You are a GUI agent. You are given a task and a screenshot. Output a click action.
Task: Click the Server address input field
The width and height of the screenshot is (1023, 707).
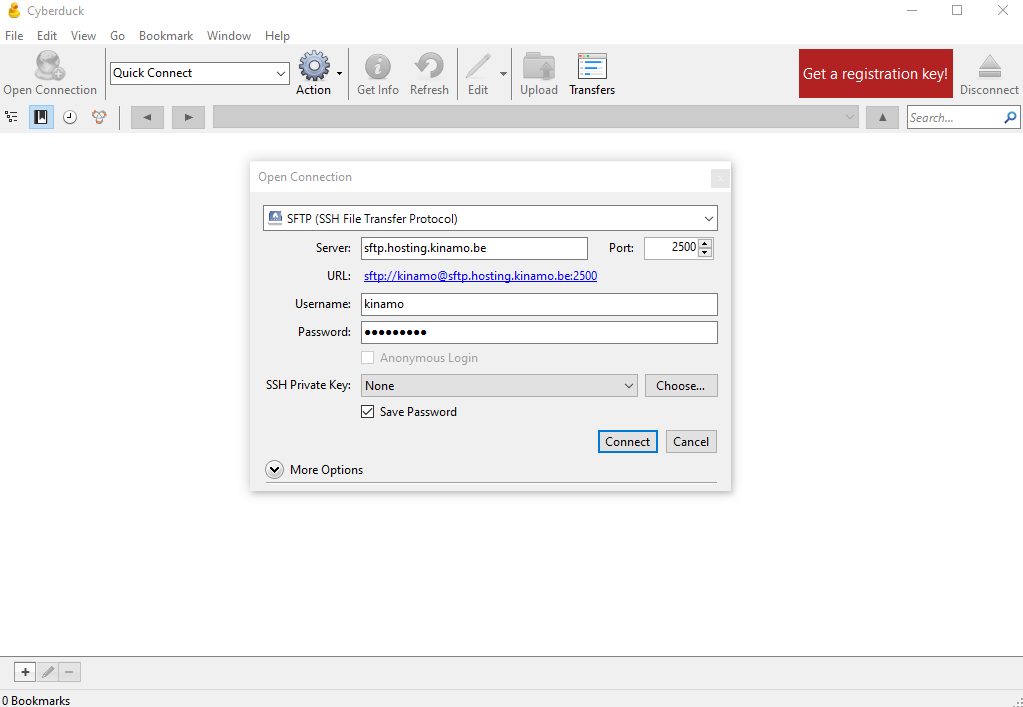473,247
